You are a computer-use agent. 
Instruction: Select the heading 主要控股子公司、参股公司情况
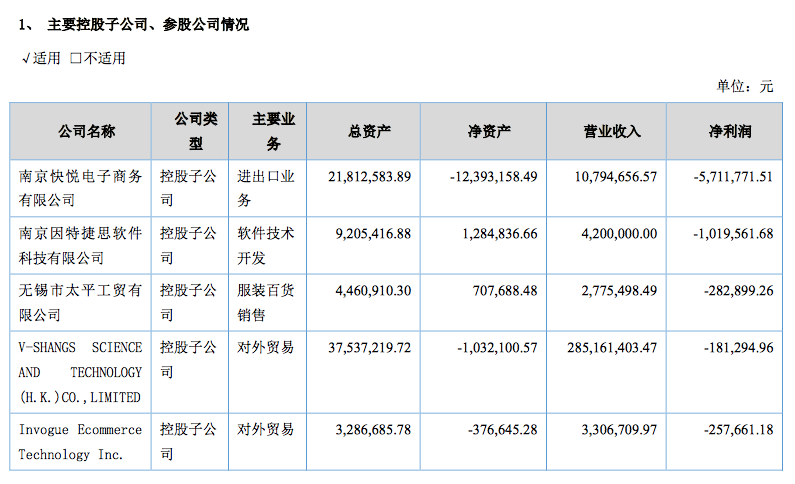(148, 24)
